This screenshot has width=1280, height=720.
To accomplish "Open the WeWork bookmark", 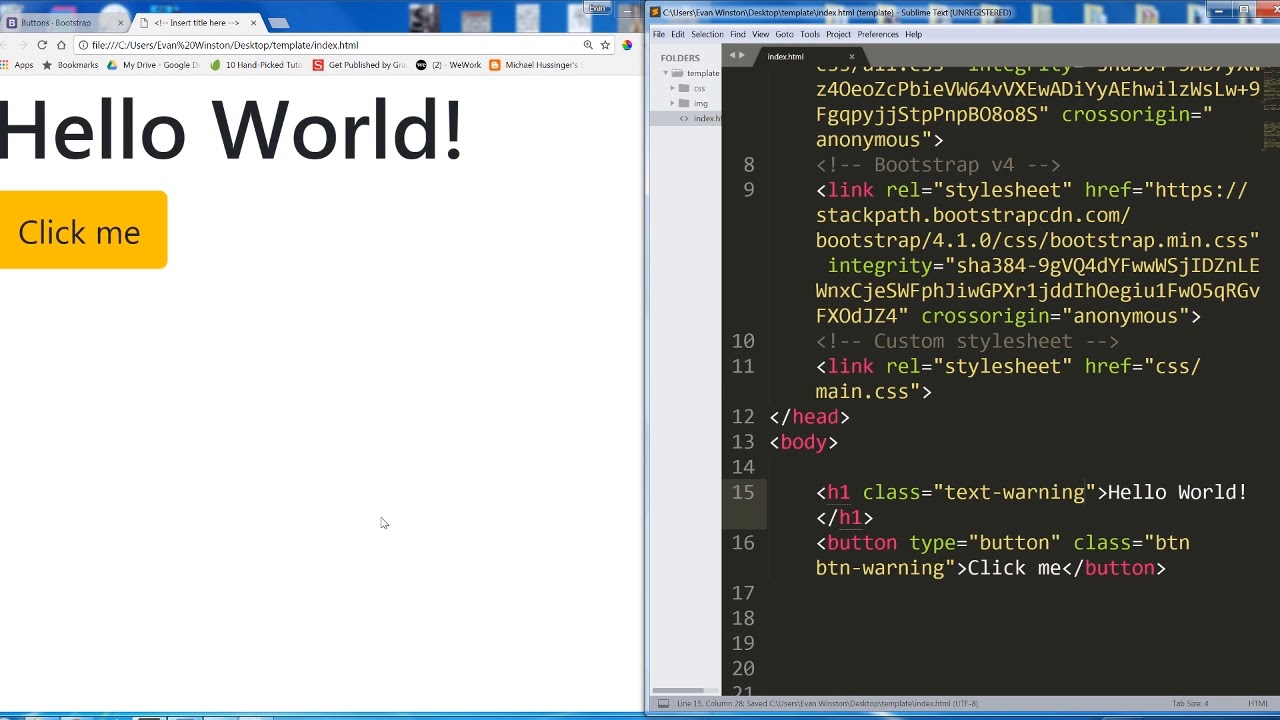I will pyautogui.click(x=448, y=65).
